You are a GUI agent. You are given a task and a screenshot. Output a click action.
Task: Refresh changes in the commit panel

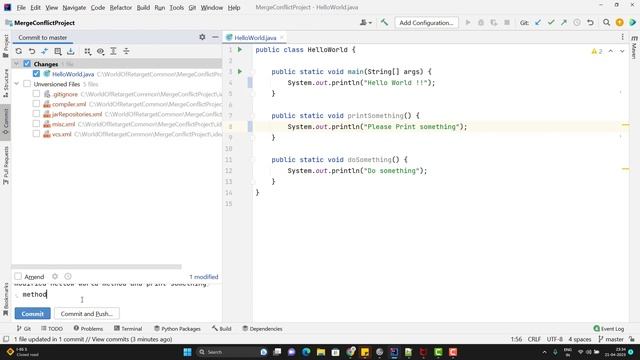[x=19, y=51]
